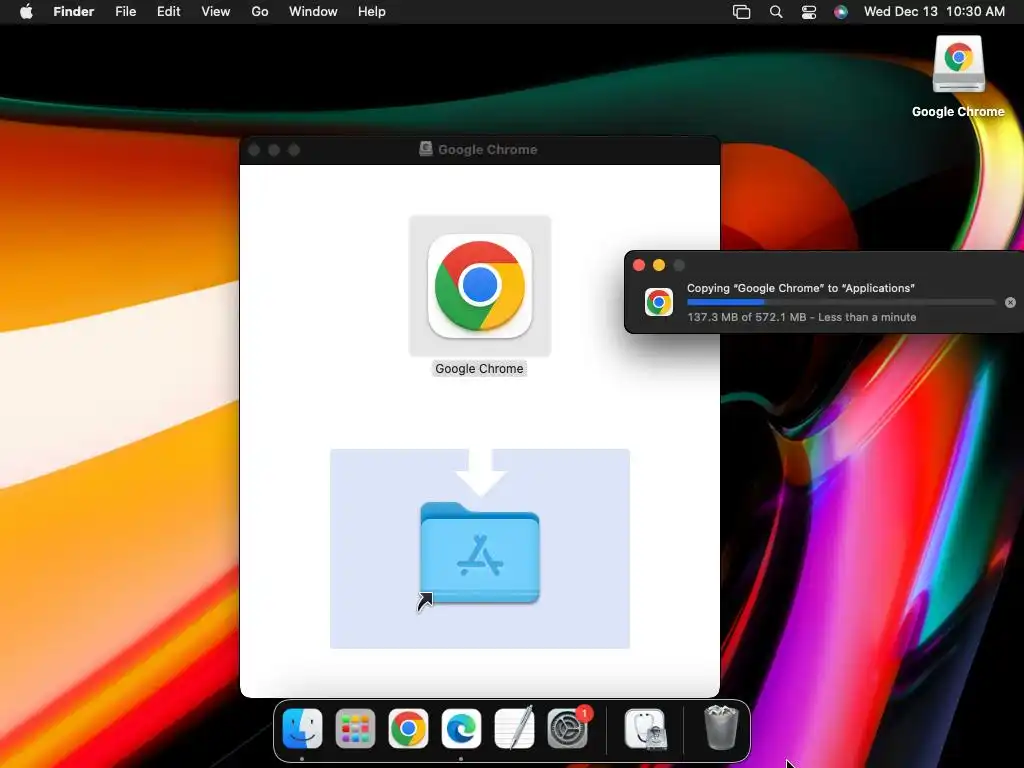
Task: Open the View menu
Action: coord(216,12)
